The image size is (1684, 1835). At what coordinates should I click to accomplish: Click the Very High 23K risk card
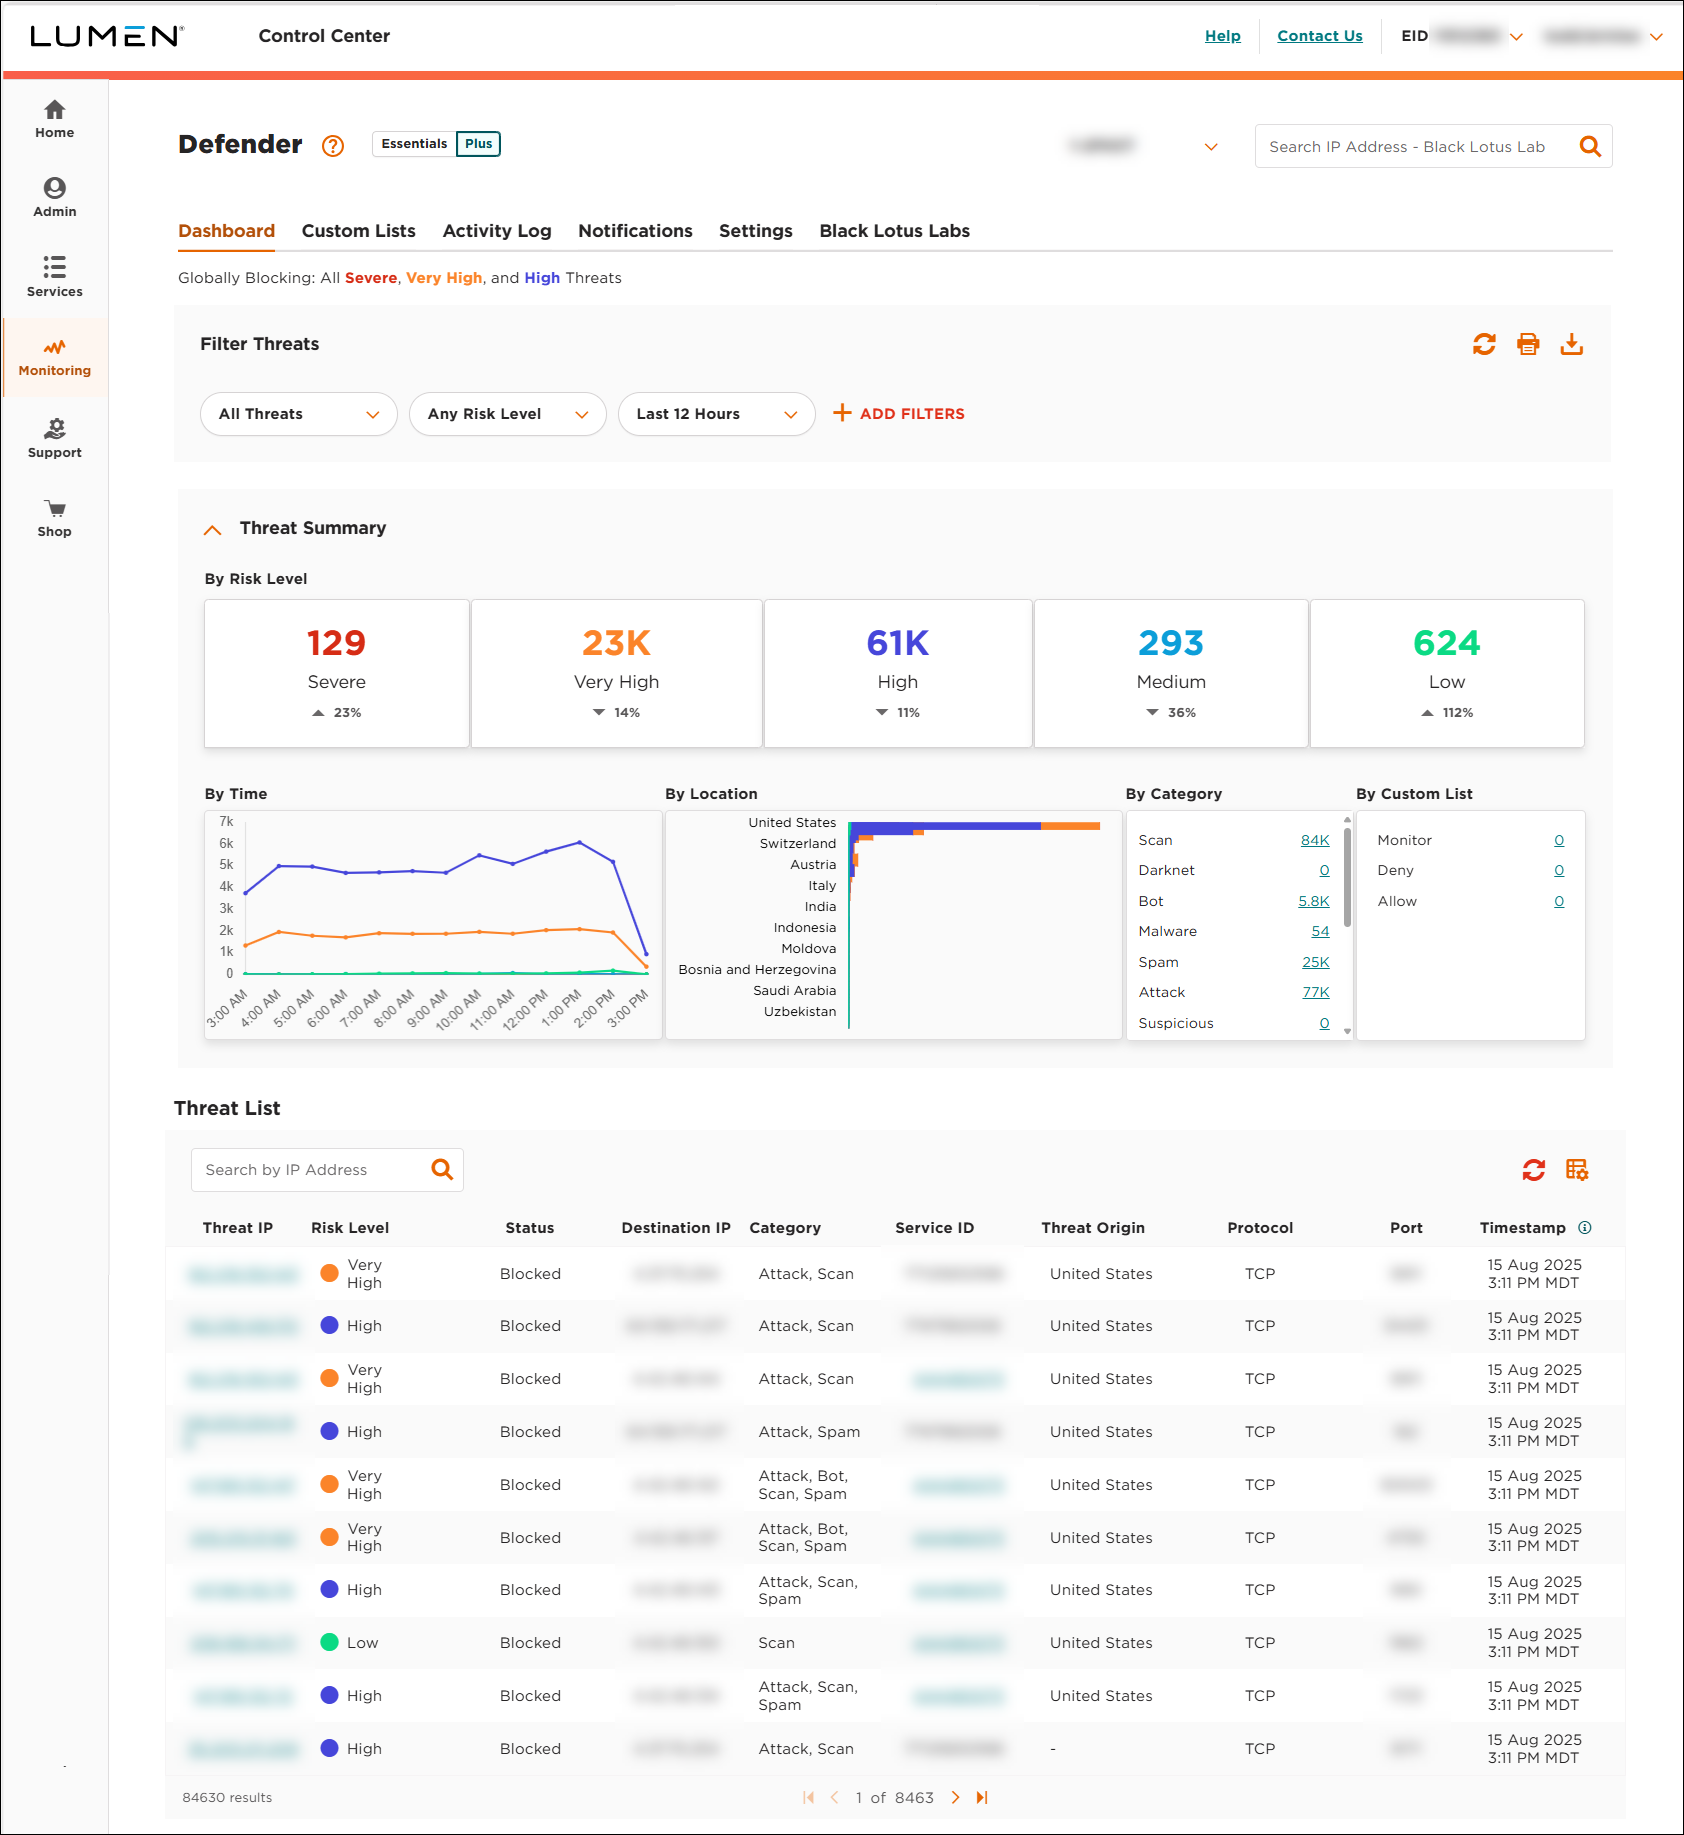tap(617, 673)
